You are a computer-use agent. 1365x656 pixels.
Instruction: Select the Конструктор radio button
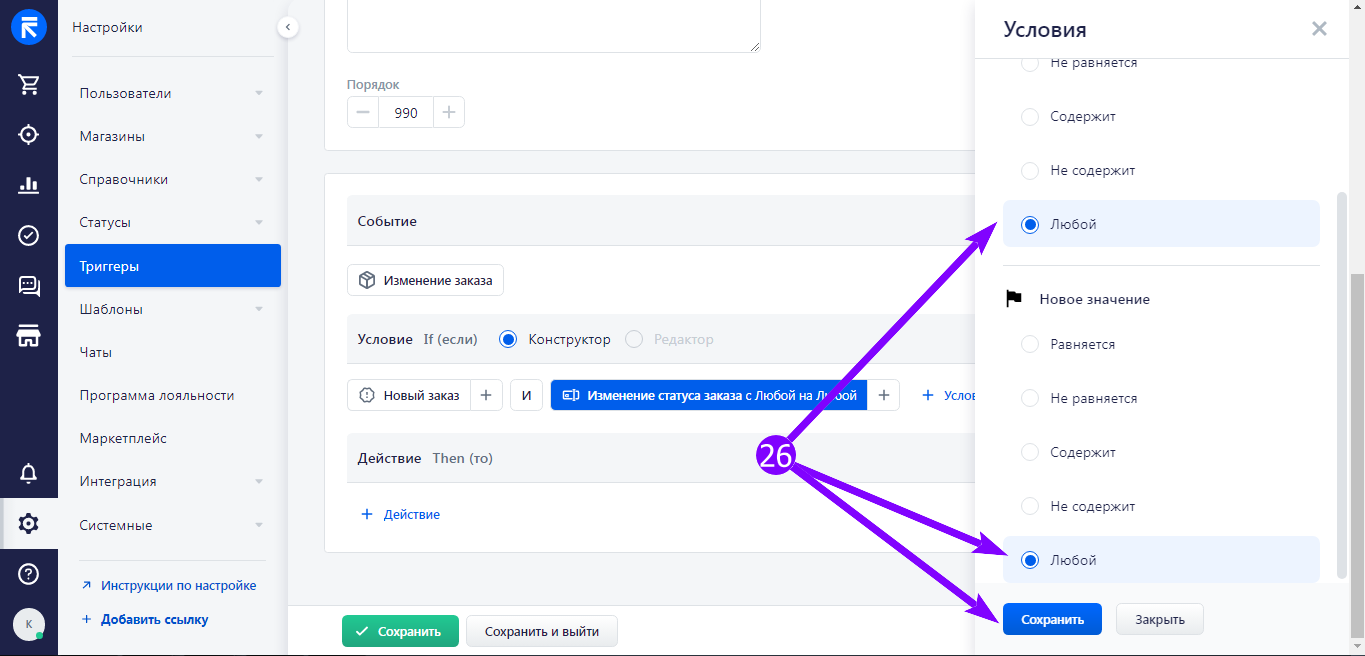click(508, 340)
